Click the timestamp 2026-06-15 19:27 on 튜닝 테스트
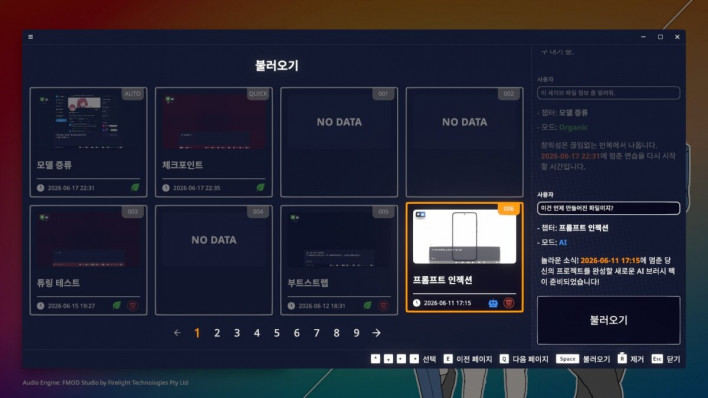This screenshot has height=398, width=708. point(71,306)
